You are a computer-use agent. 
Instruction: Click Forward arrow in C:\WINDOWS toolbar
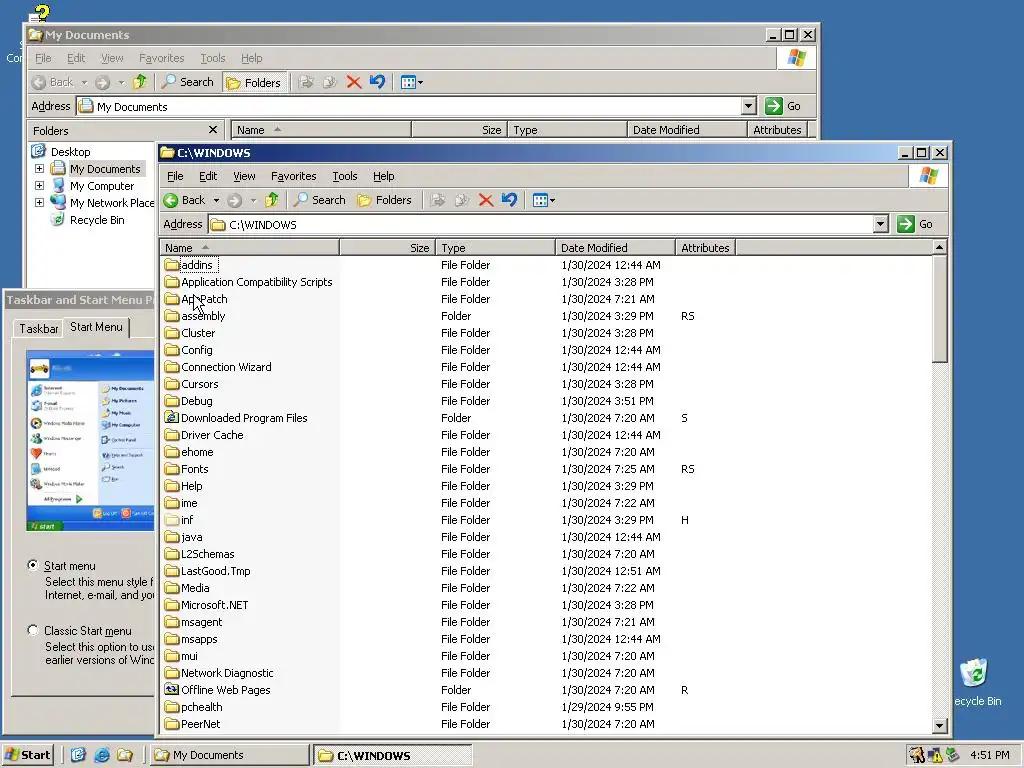(x=234, y=200)
